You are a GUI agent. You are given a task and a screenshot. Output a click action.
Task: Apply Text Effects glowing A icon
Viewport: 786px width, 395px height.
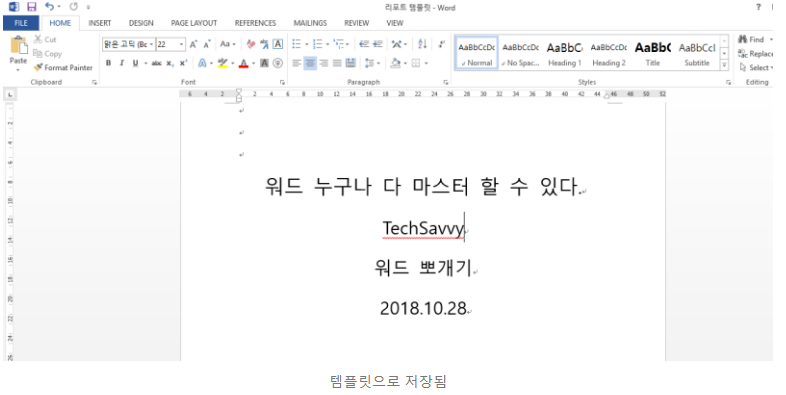(x=202, y=63)
